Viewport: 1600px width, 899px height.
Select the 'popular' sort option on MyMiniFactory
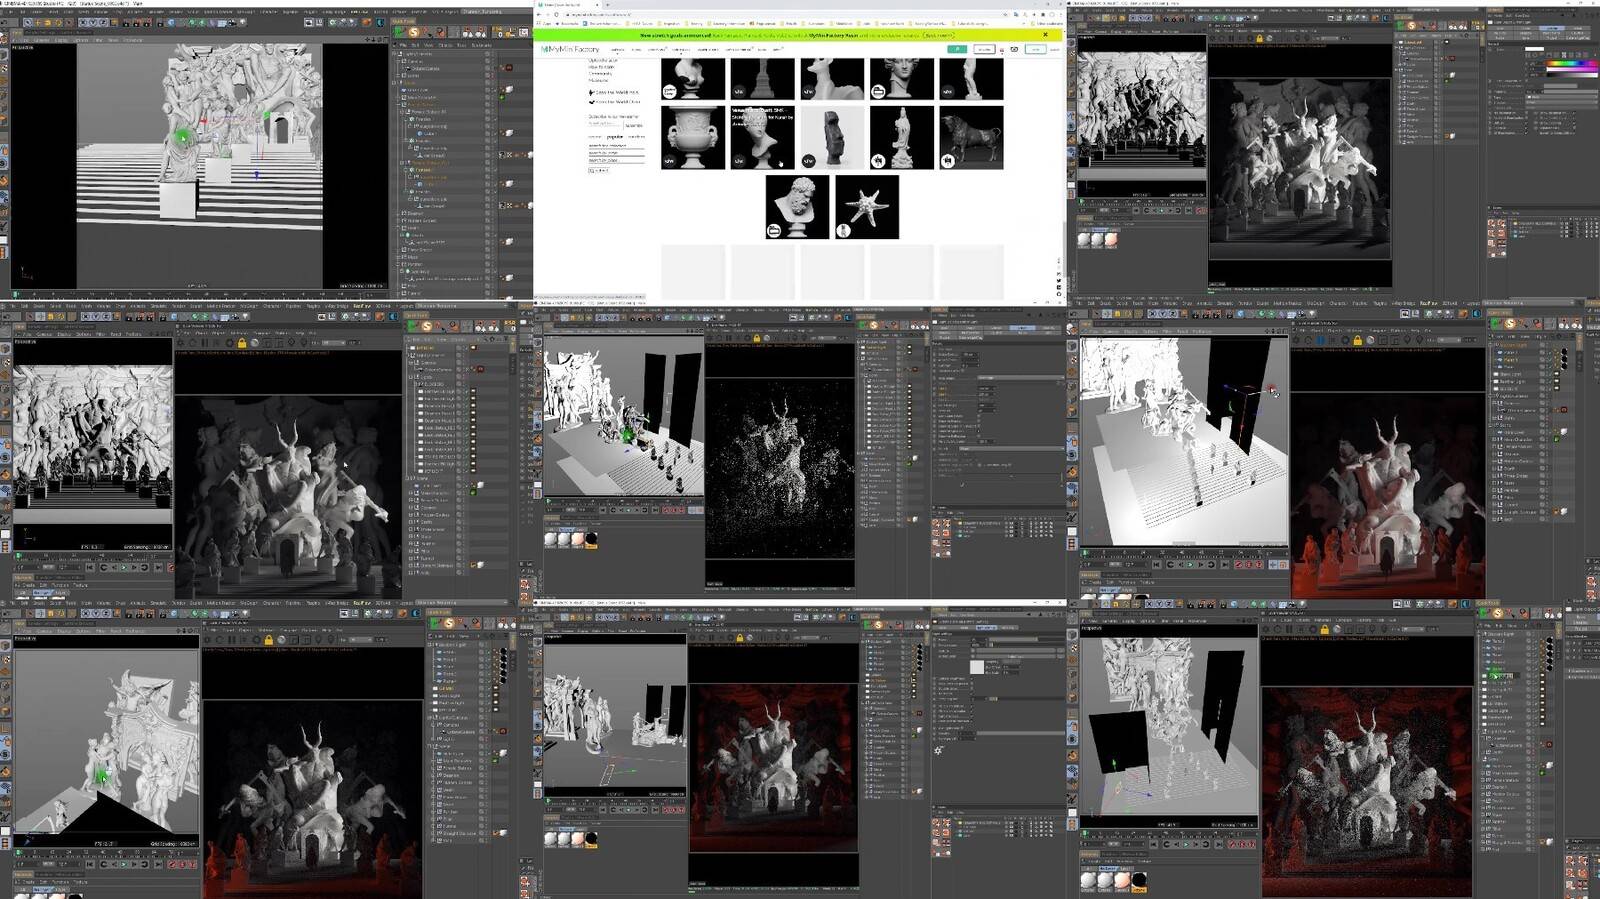point(615,137)
